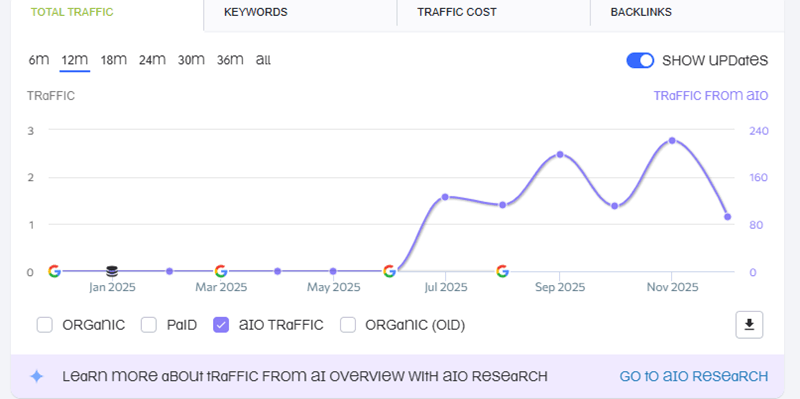Select the 36m time range
The width and height of the screenshot is (800, 399).
click(x=230, y=60)
